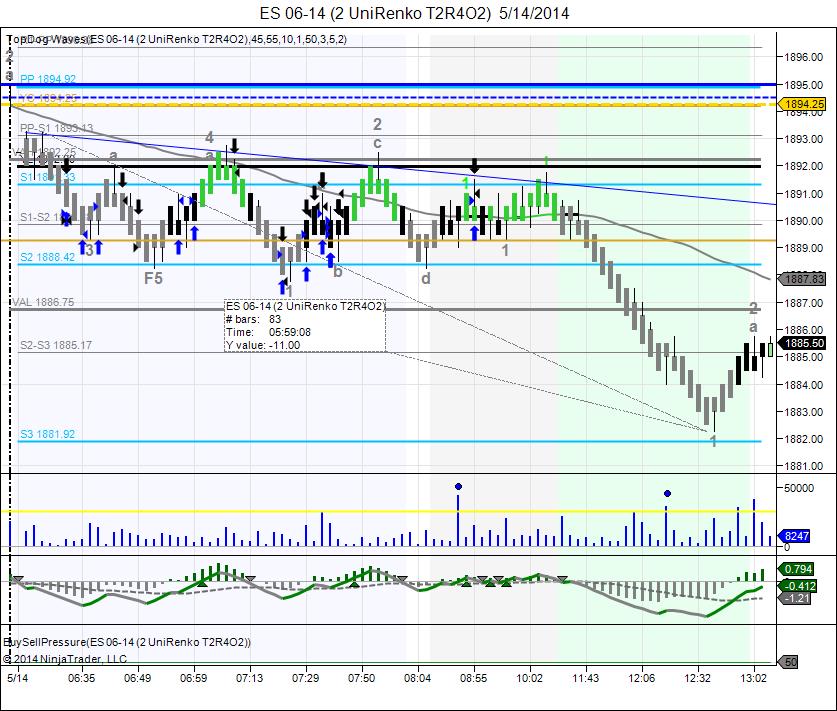Click the 1881.00 price axis label
837x711 pixels.
point(803,466)
